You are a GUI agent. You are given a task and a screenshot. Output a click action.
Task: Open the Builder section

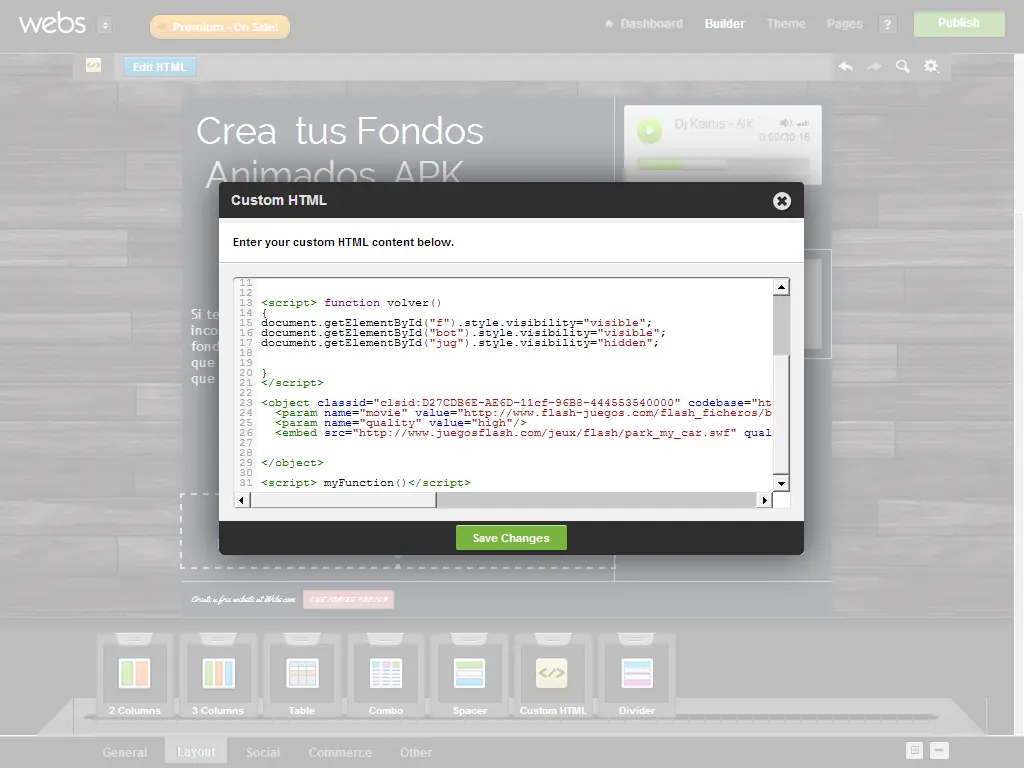click(724, 24)
